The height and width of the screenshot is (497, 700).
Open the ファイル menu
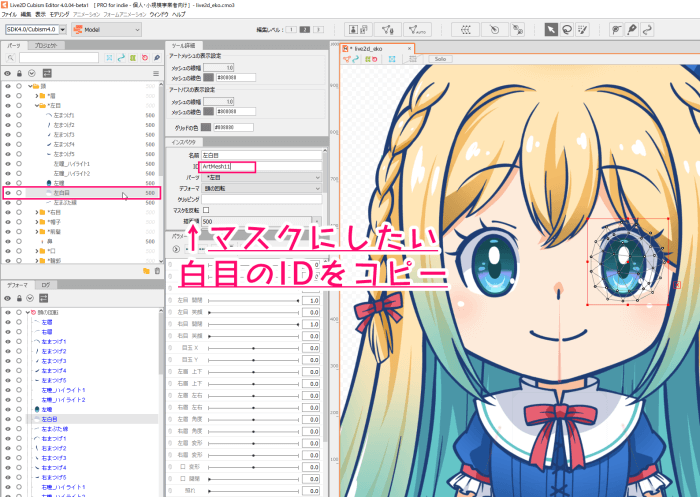click(x=9, y=14)
